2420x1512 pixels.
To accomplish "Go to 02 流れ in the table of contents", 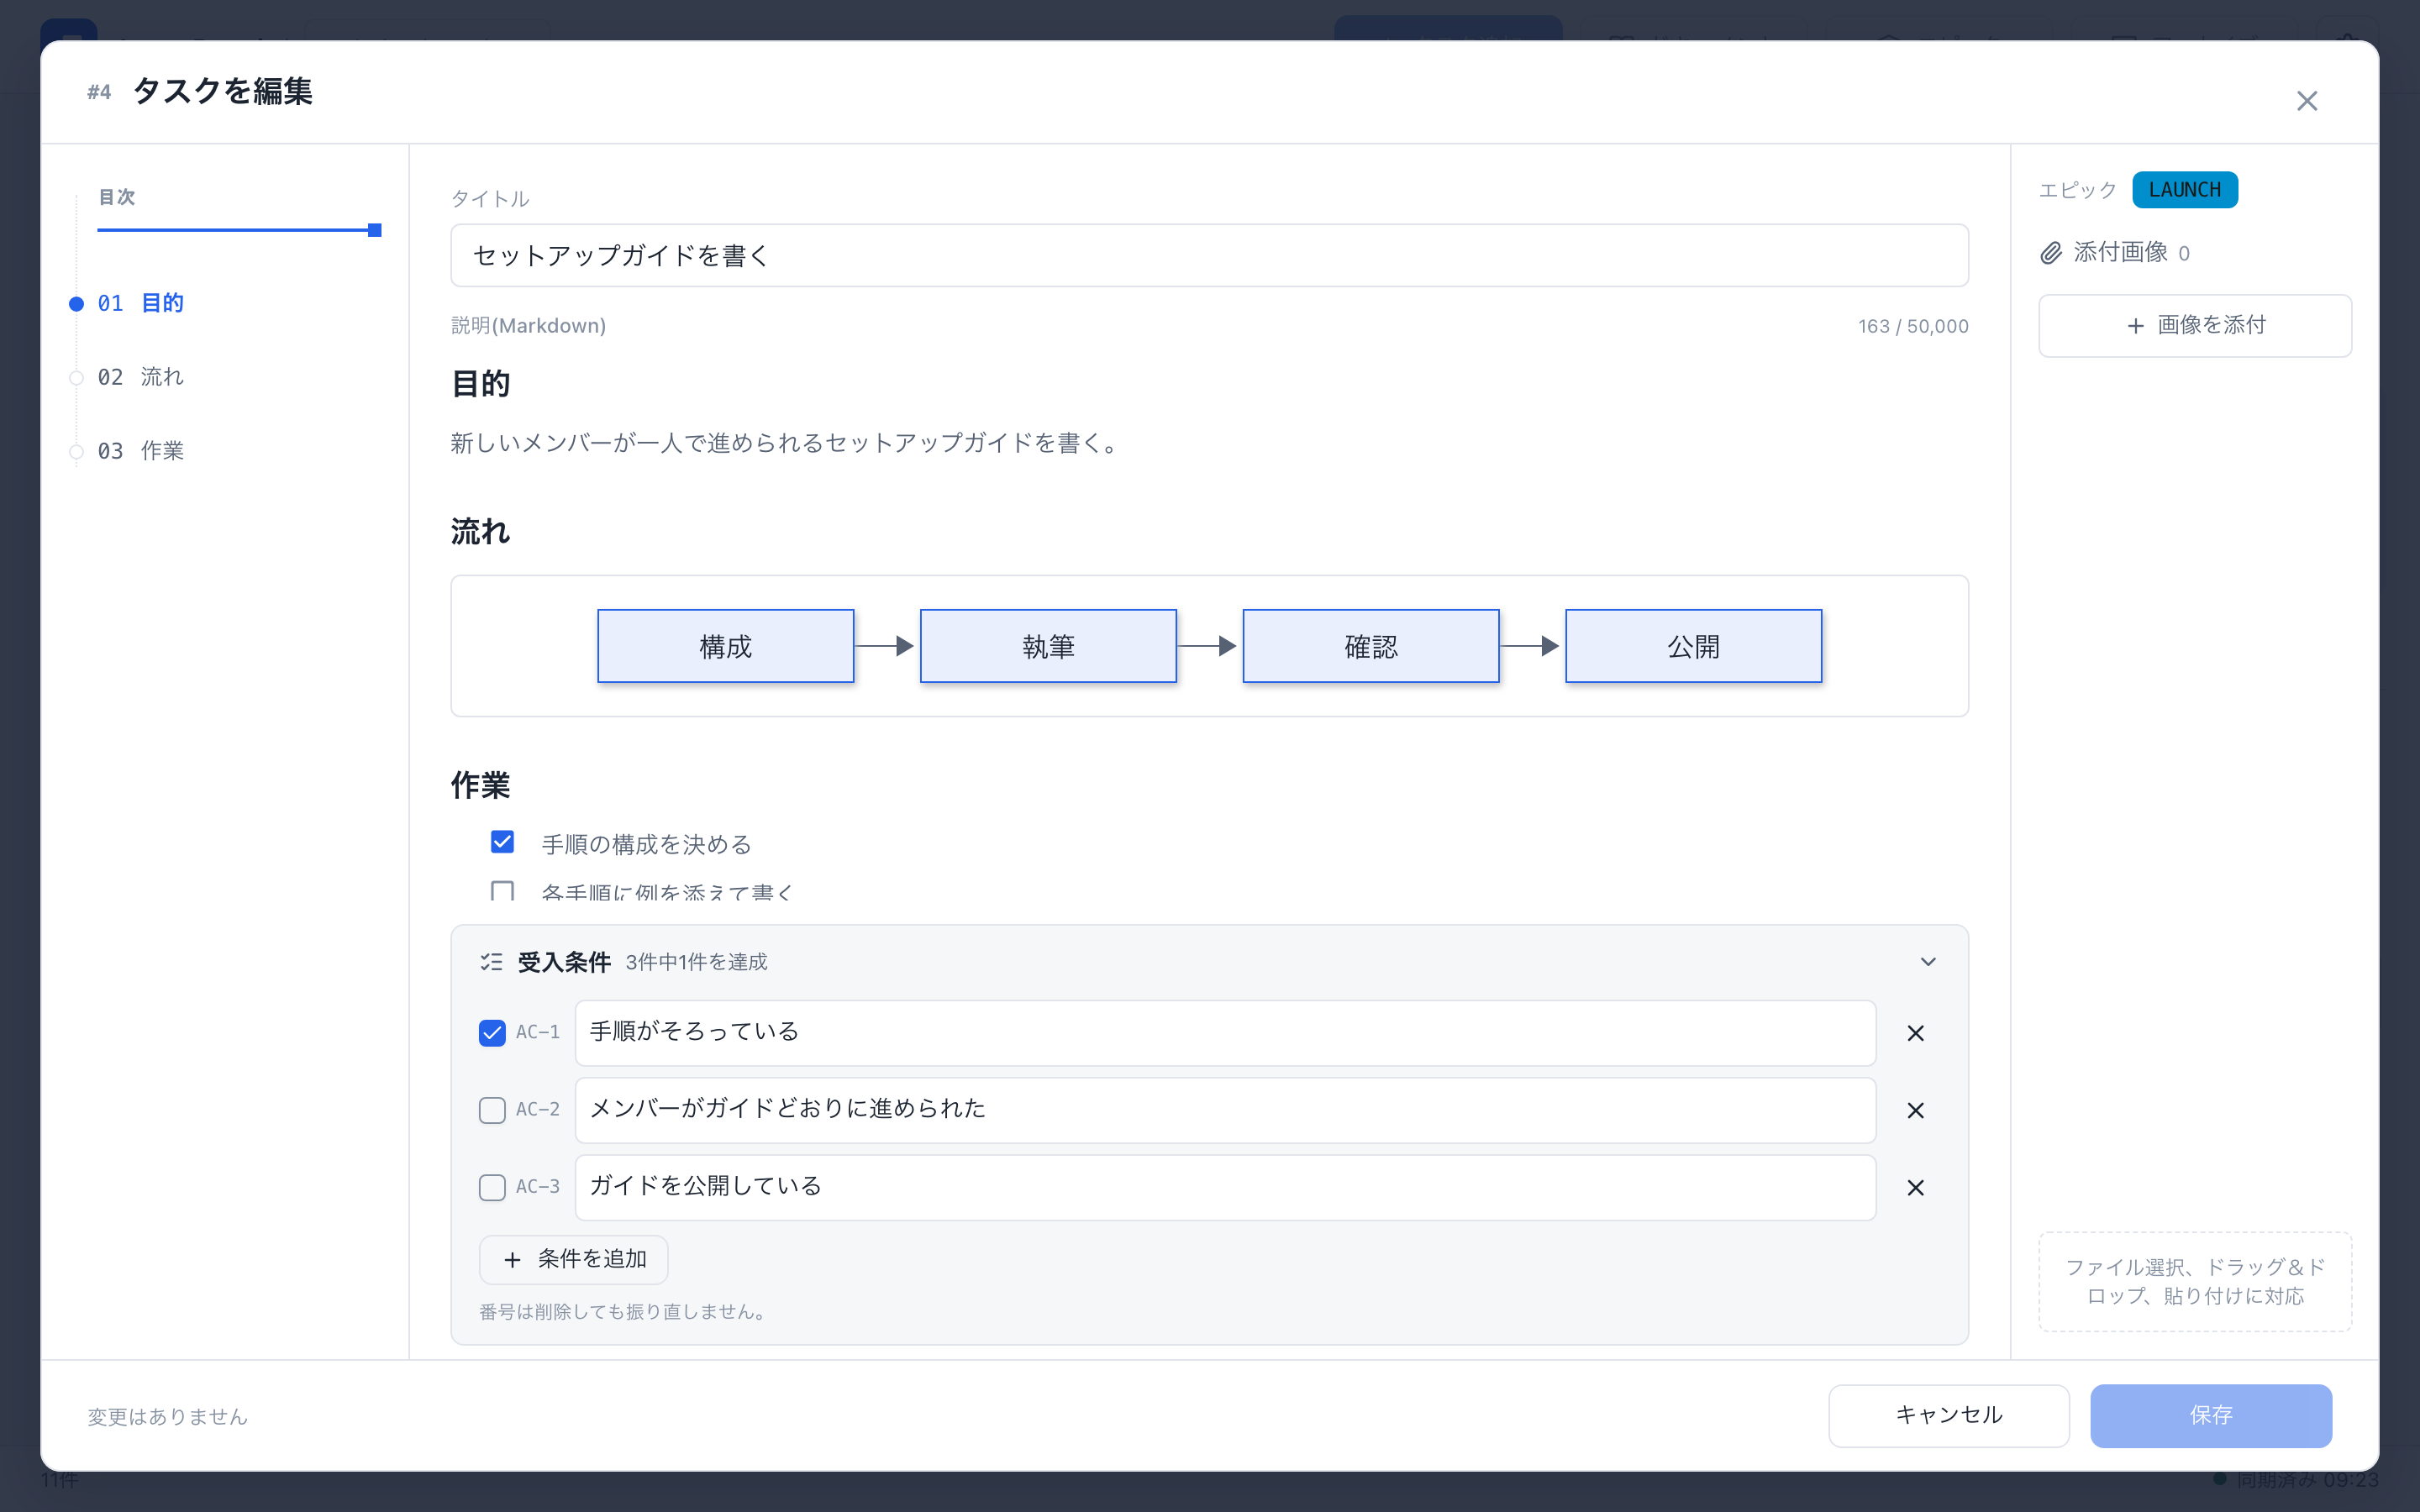I will [x=140, y=377].
